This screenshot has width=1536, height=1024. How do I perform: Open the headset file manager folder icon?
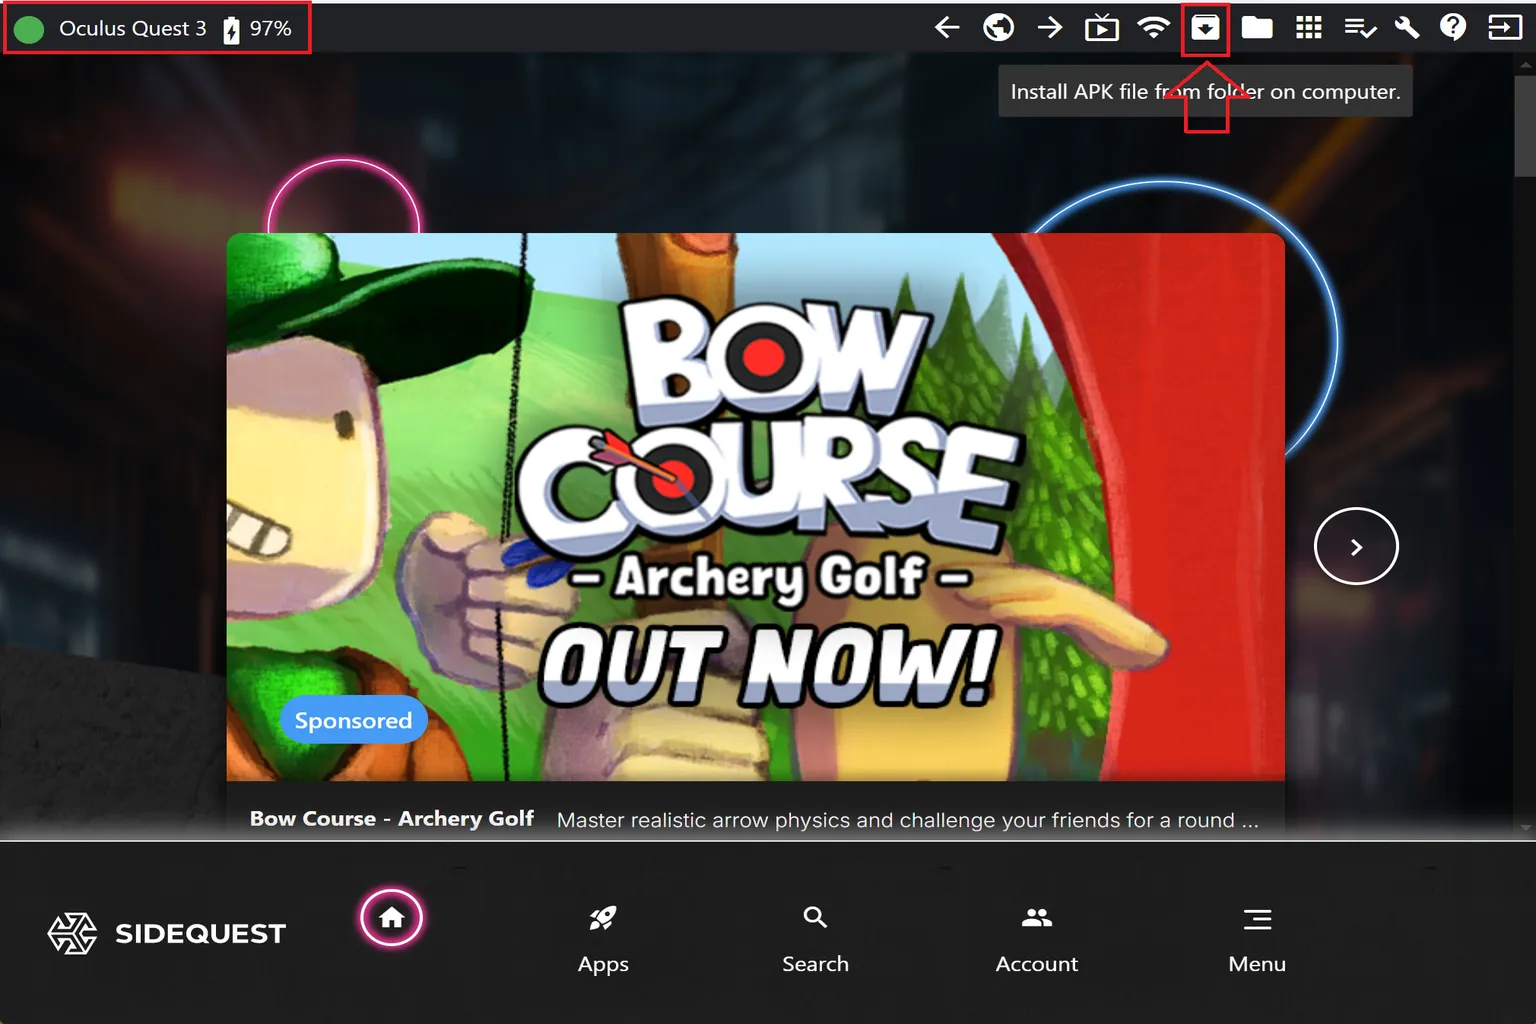tap(1257, 28)
